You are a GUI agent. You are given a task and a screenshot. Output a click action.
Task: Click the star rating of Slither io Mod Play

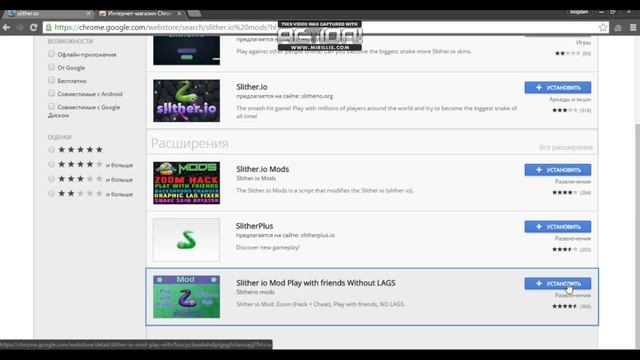point(565,306)
